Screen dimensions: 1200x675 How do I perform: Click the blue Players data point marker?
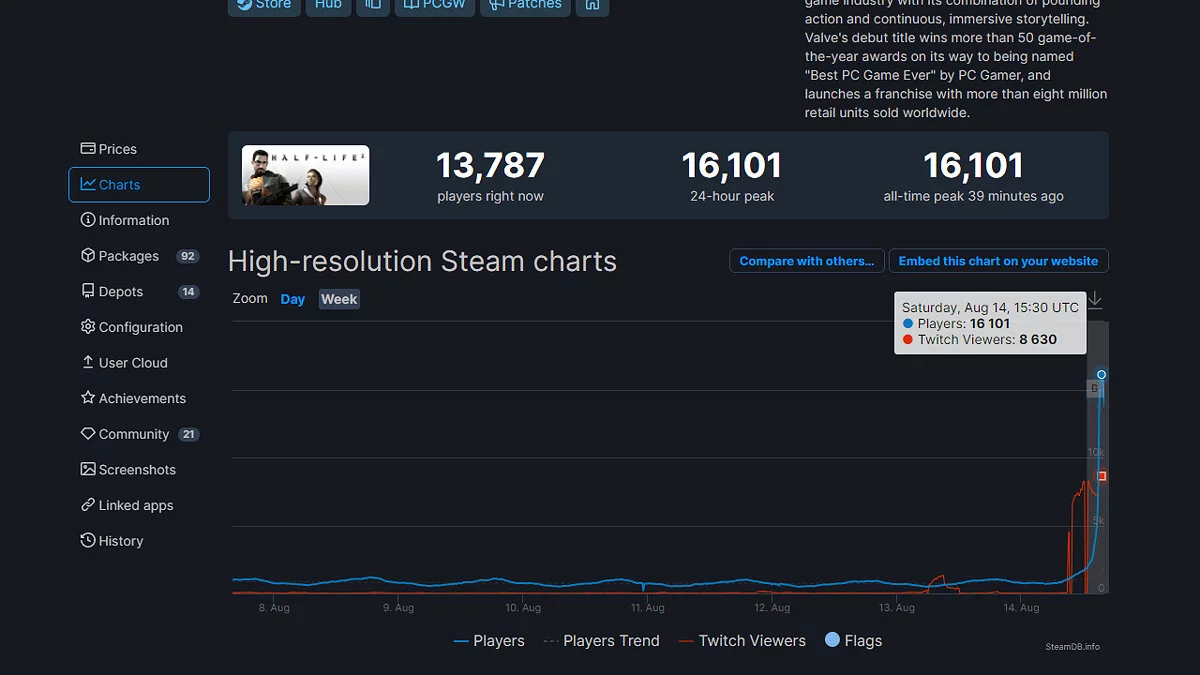pyautogui.click(x=1101, y=375)
